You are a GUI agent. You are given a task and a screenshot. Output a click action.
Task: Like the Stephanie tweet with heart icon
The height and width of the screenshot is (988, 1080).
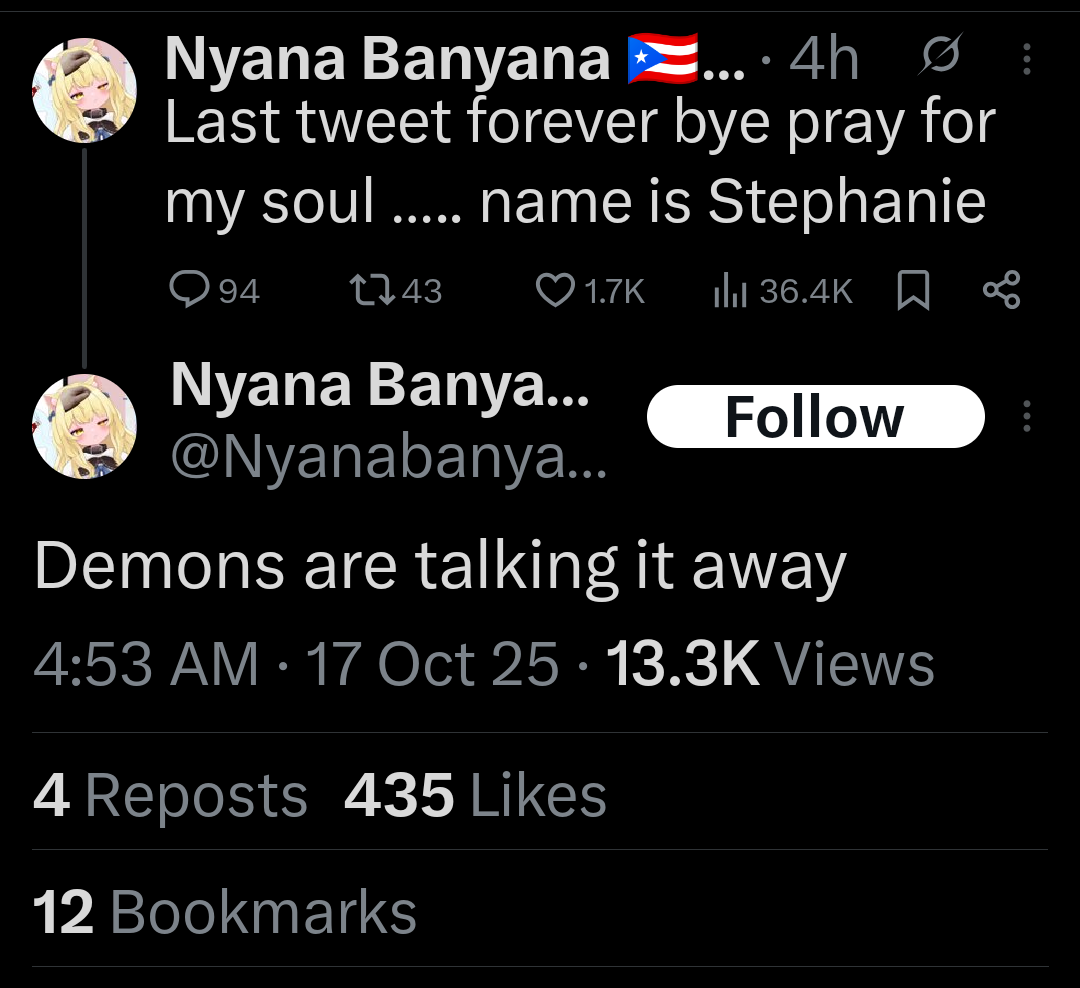pyautogui.click(x=554, y=290)
